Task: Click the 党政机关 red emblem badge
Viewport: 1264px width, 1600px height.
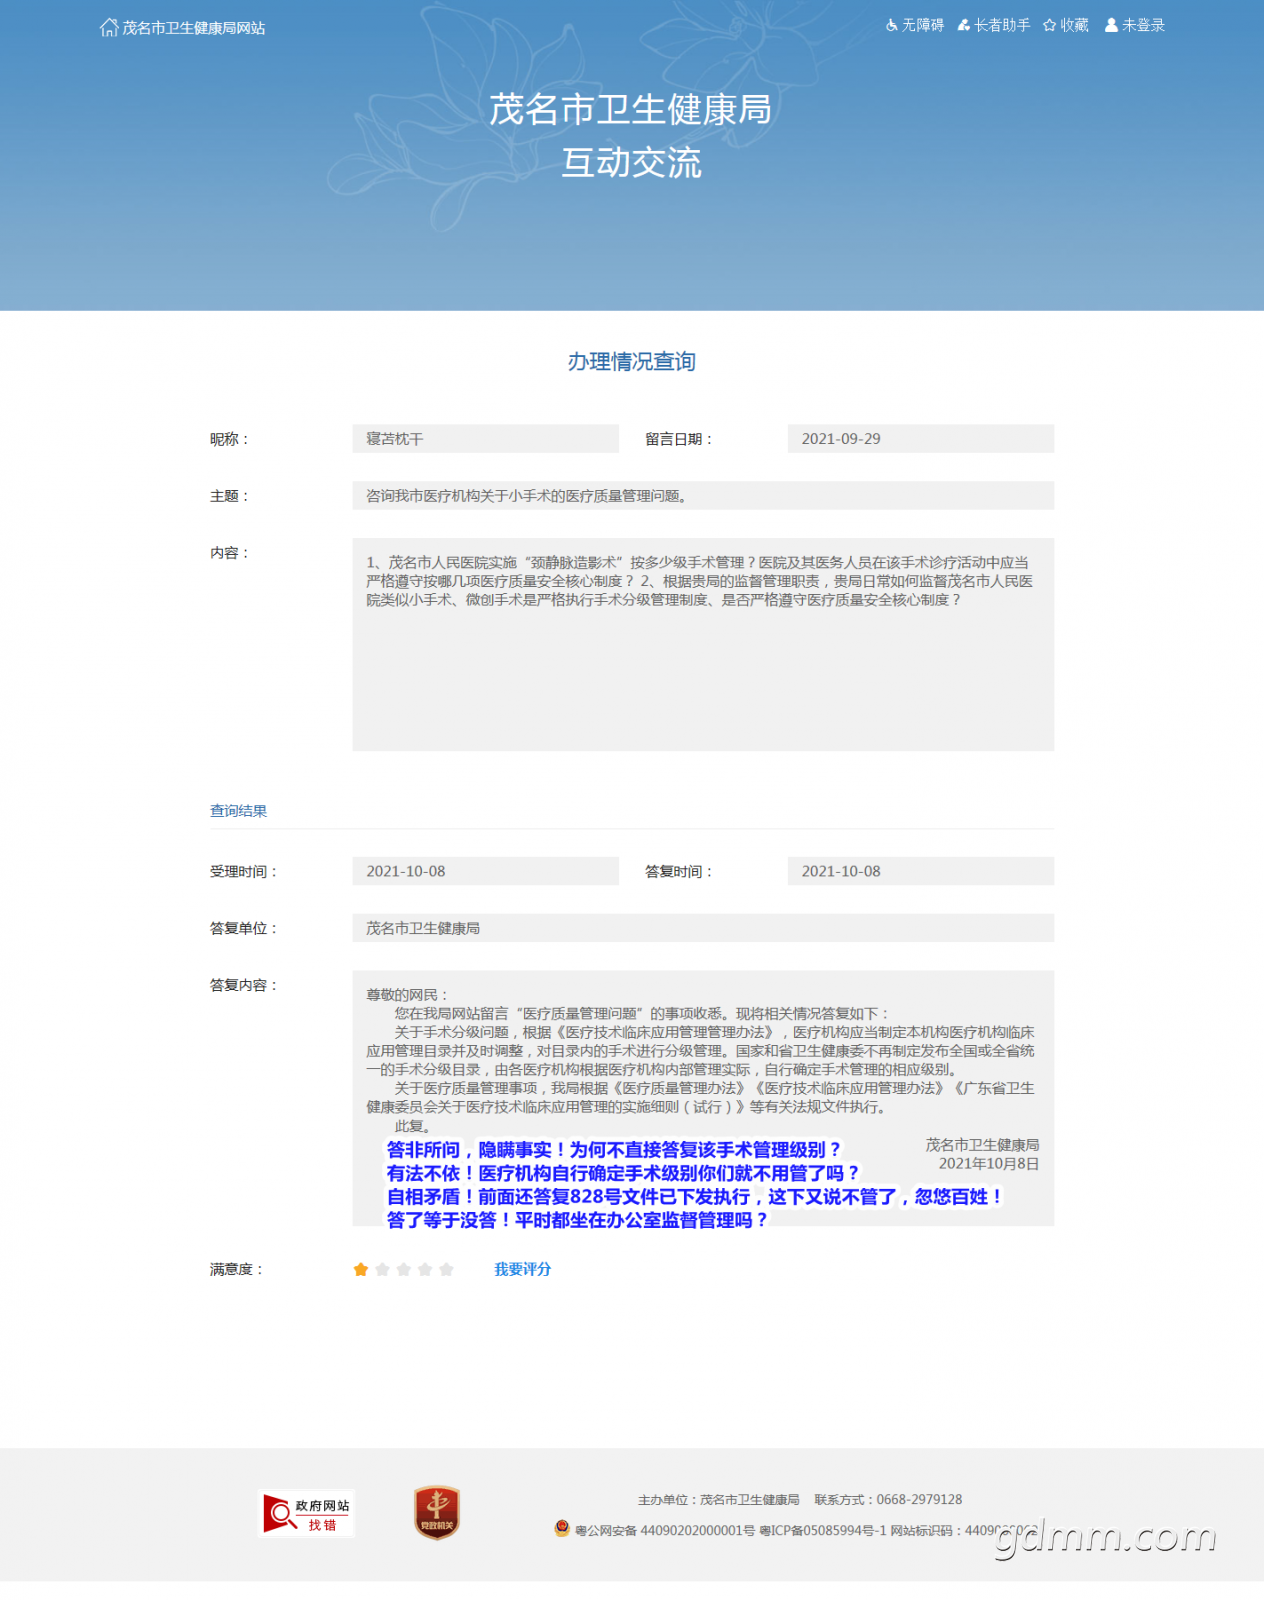Action: click(437, 1513)
